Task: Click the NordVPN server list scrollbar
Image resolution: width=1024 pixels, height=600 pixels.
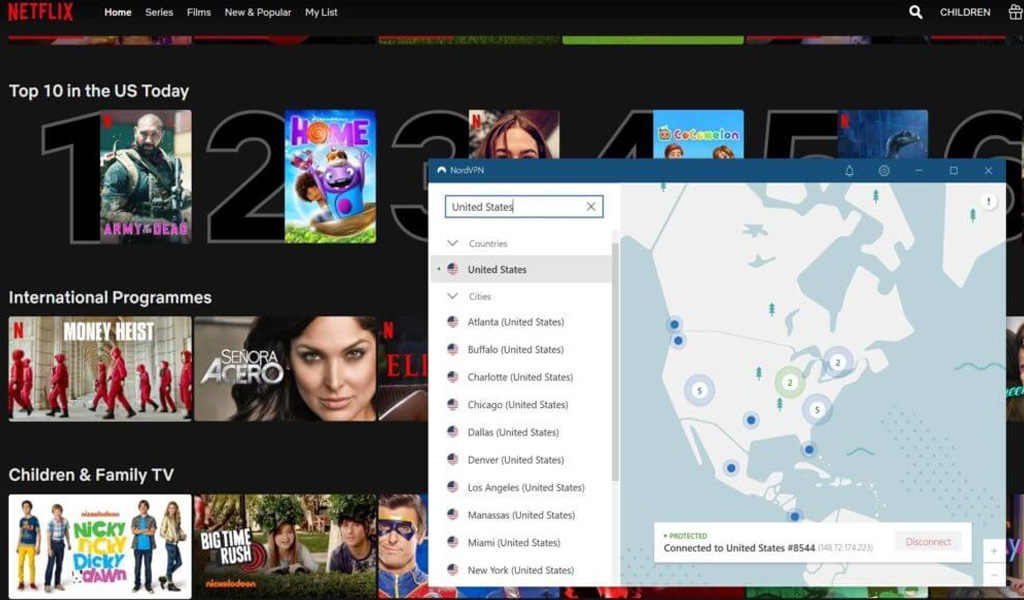Action: 615,362
